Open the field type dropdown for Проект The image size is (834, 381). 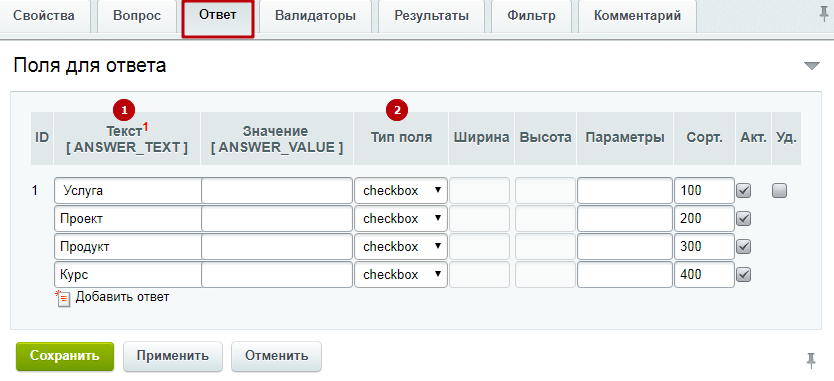(401, 219)
